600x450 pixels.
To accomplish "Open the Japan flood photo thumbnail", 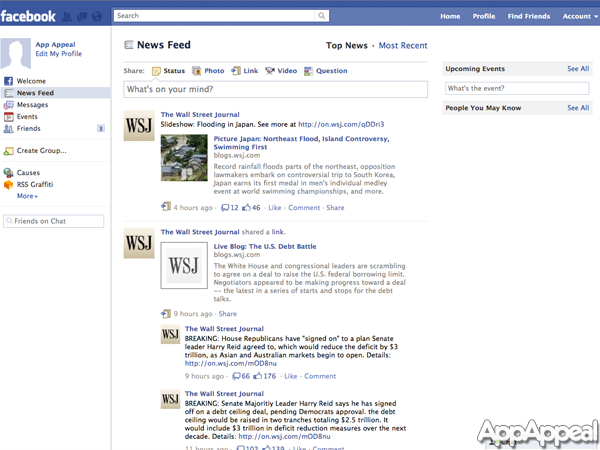I will point(184,158).
